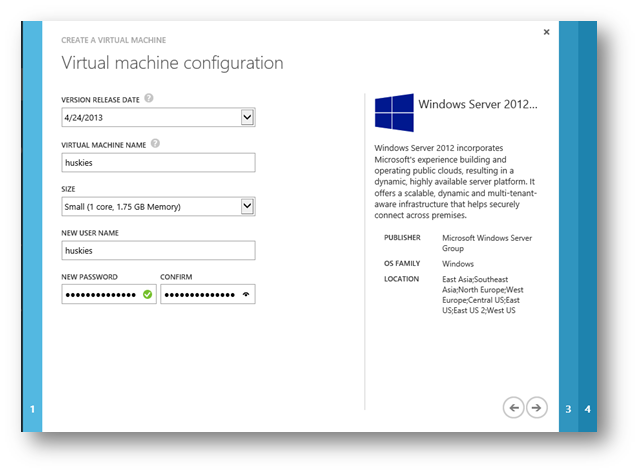Click the OS FAMILY label

pyautogui.click(x=402, y=263)
